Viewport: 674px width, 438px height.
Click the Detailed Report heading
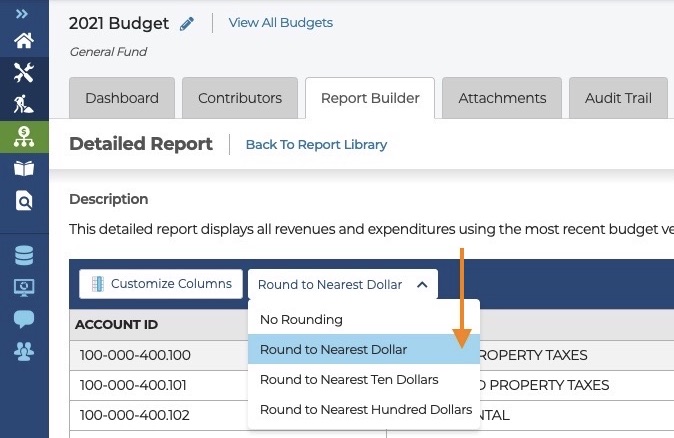pos(141,144)
